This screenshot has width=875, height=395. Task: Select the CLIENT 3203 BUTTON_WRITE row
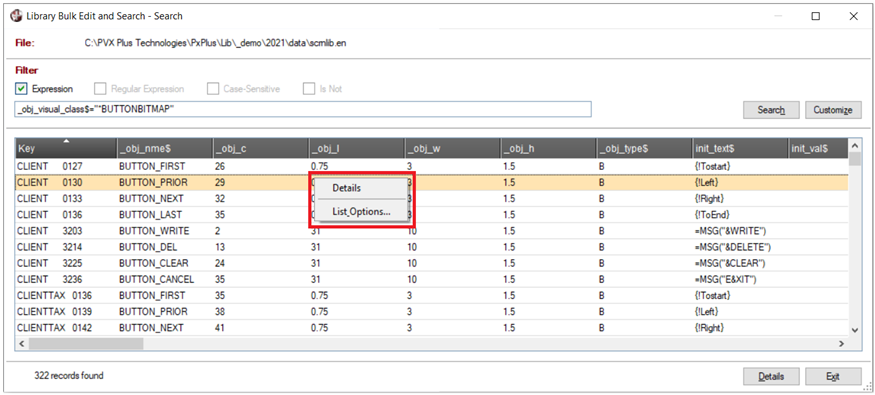tap(432, 231)
